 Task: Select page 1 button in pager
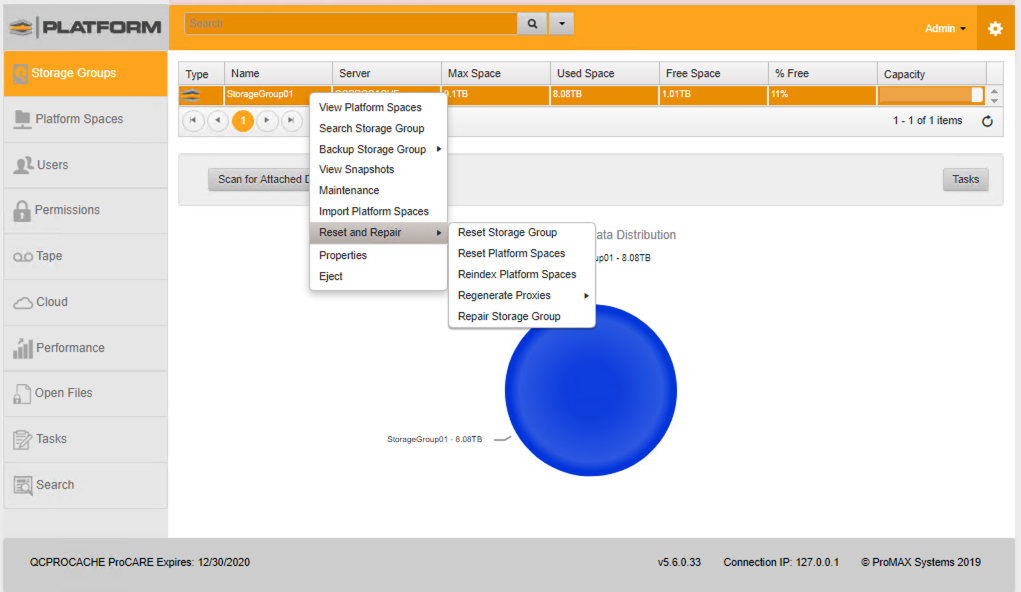point(243,120)
